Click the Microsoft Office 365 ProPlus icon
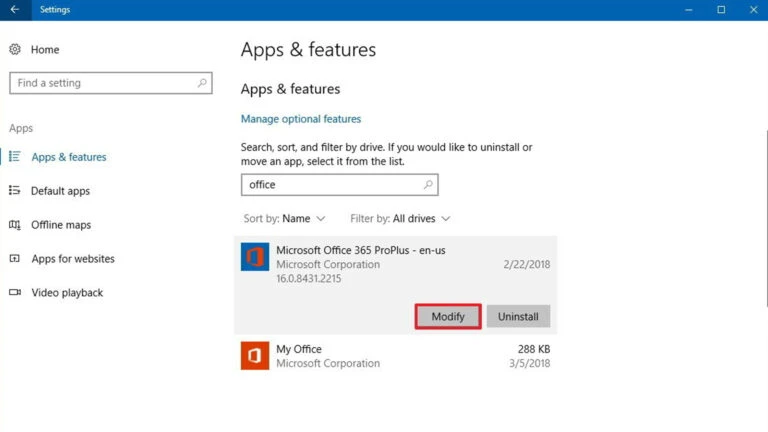The height and width of the screenshot is (432, 768). click(255, 257)
